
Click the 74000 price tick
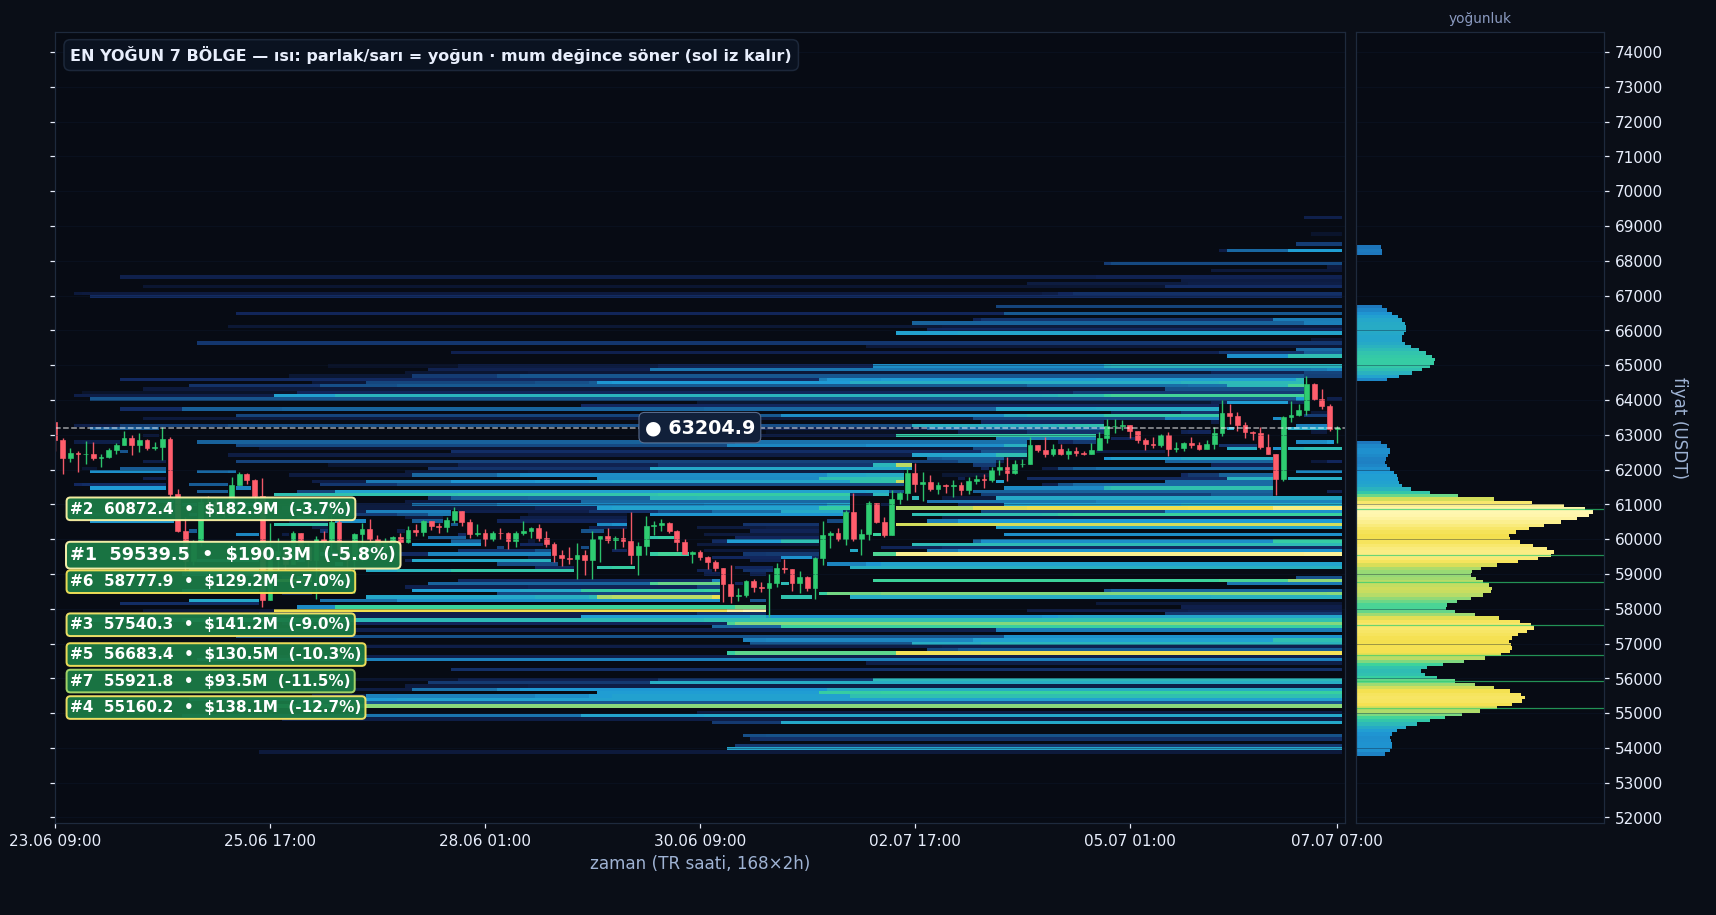(x=1639, y=52)
